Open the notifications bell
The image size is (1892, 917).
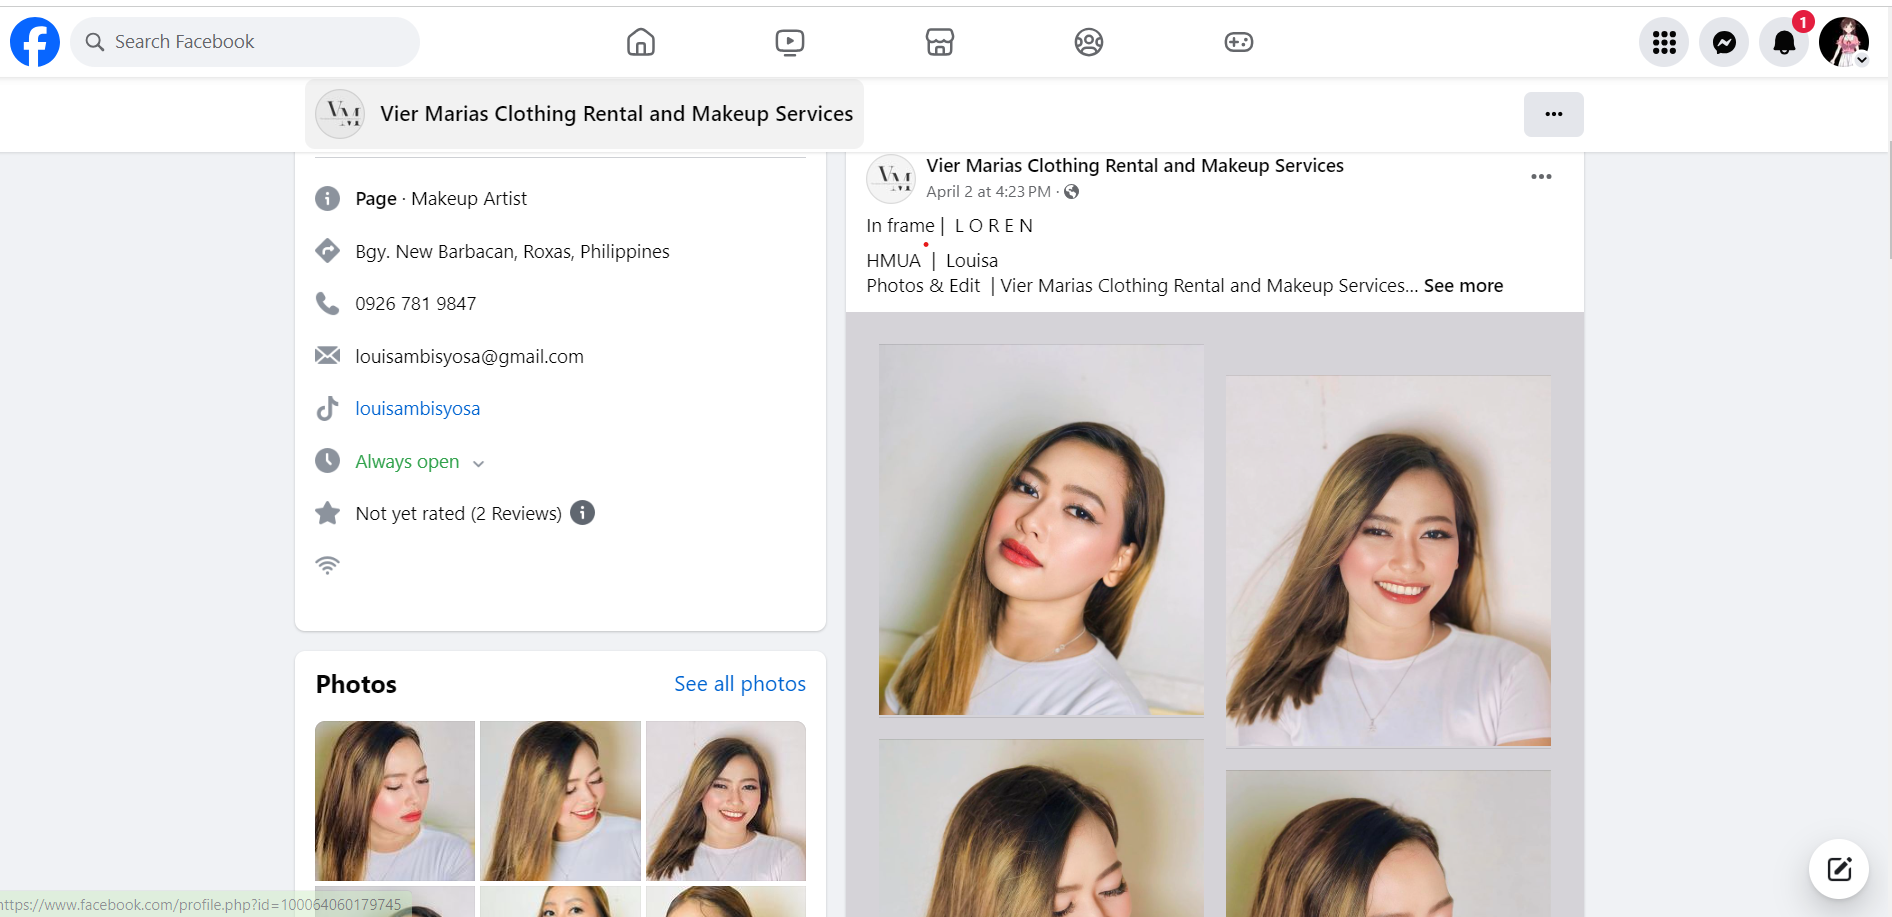(1784, 42)
